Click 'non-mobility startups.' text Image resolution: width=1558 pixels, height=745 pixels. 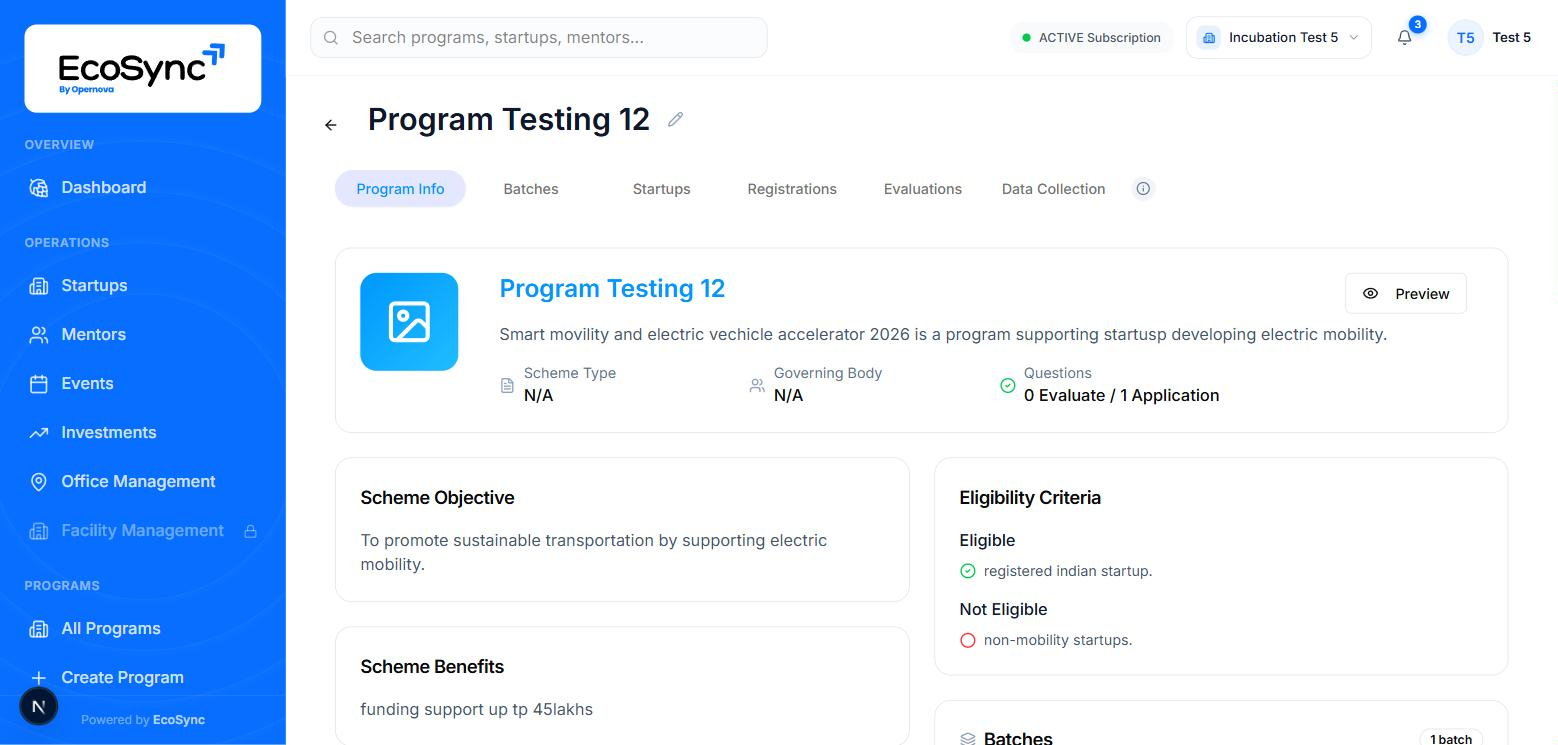(1058, 640)
